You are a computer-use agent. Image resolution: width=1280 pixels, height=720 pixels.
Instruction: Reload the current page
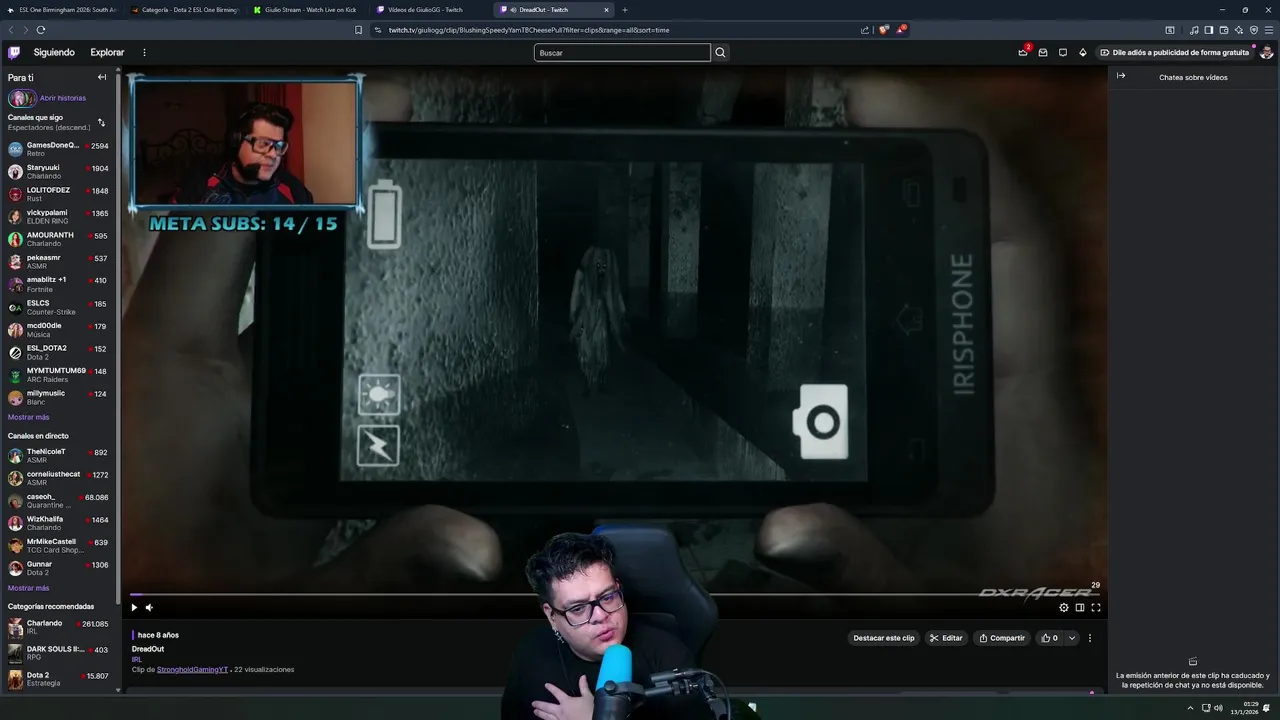(x=41, y=30)
